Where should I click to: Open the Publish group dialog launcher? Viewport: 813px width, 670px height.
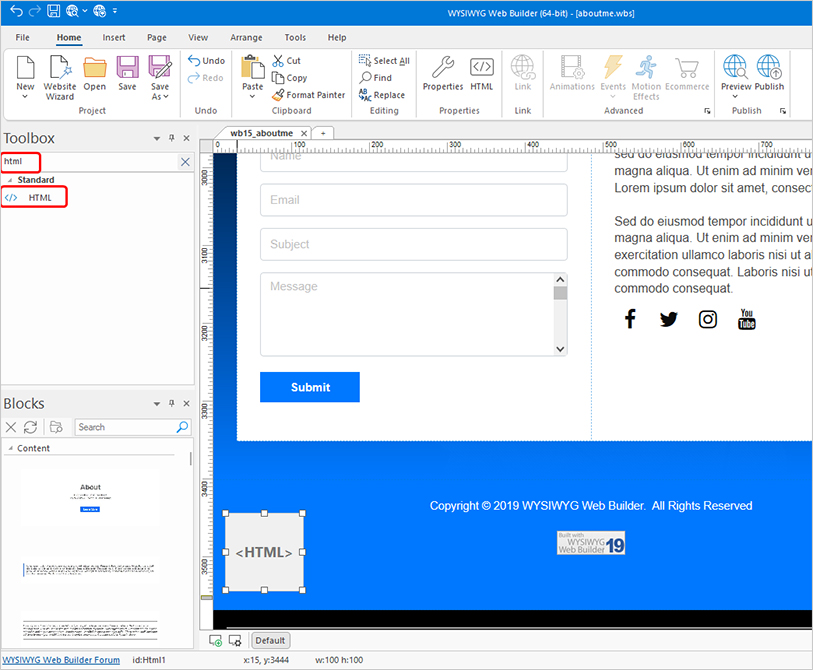point(783,111)
